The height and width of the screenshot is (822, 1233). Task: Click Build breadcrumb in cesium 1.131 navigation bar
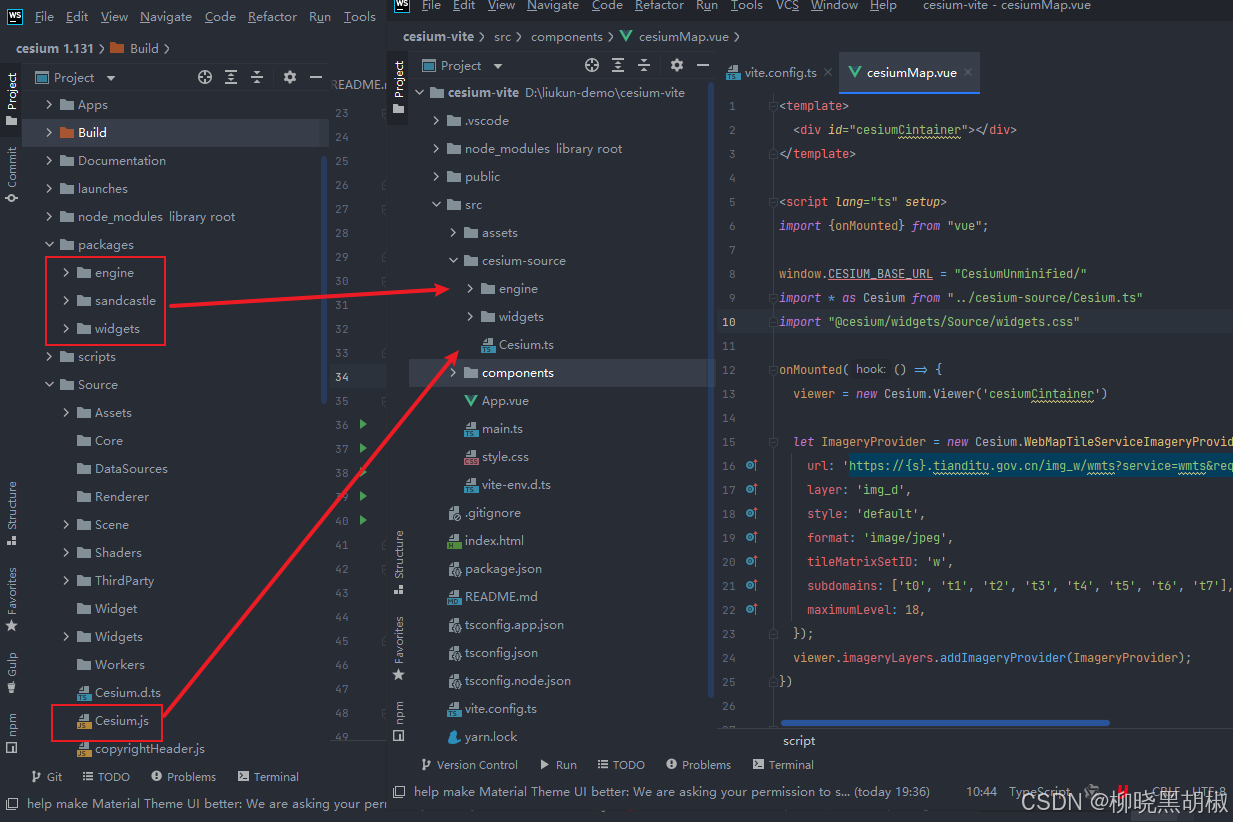144,48
